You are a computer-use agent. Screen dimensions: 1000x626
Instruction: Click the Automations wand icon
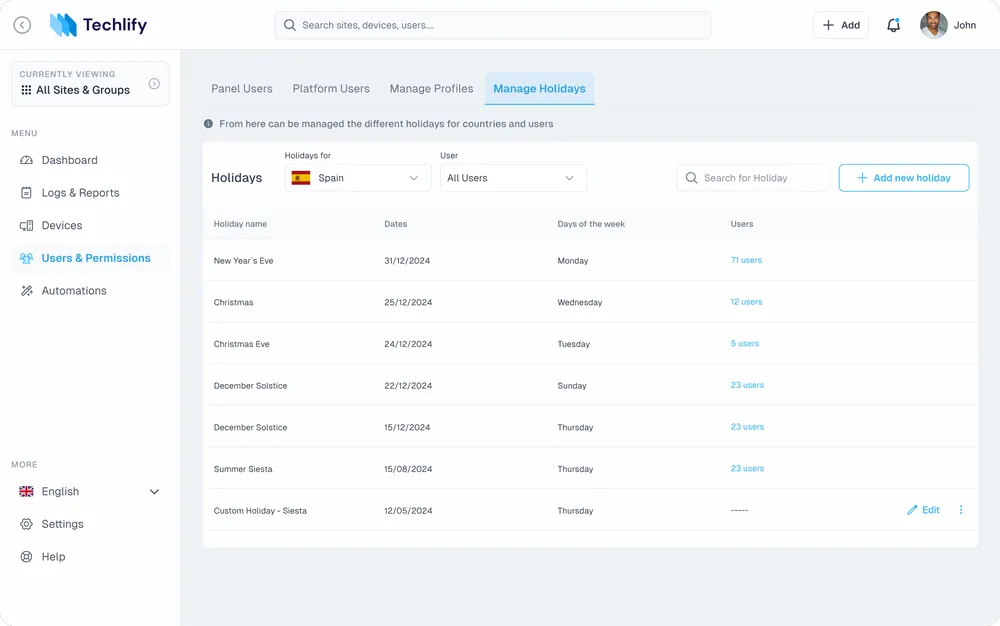[26, 291]
